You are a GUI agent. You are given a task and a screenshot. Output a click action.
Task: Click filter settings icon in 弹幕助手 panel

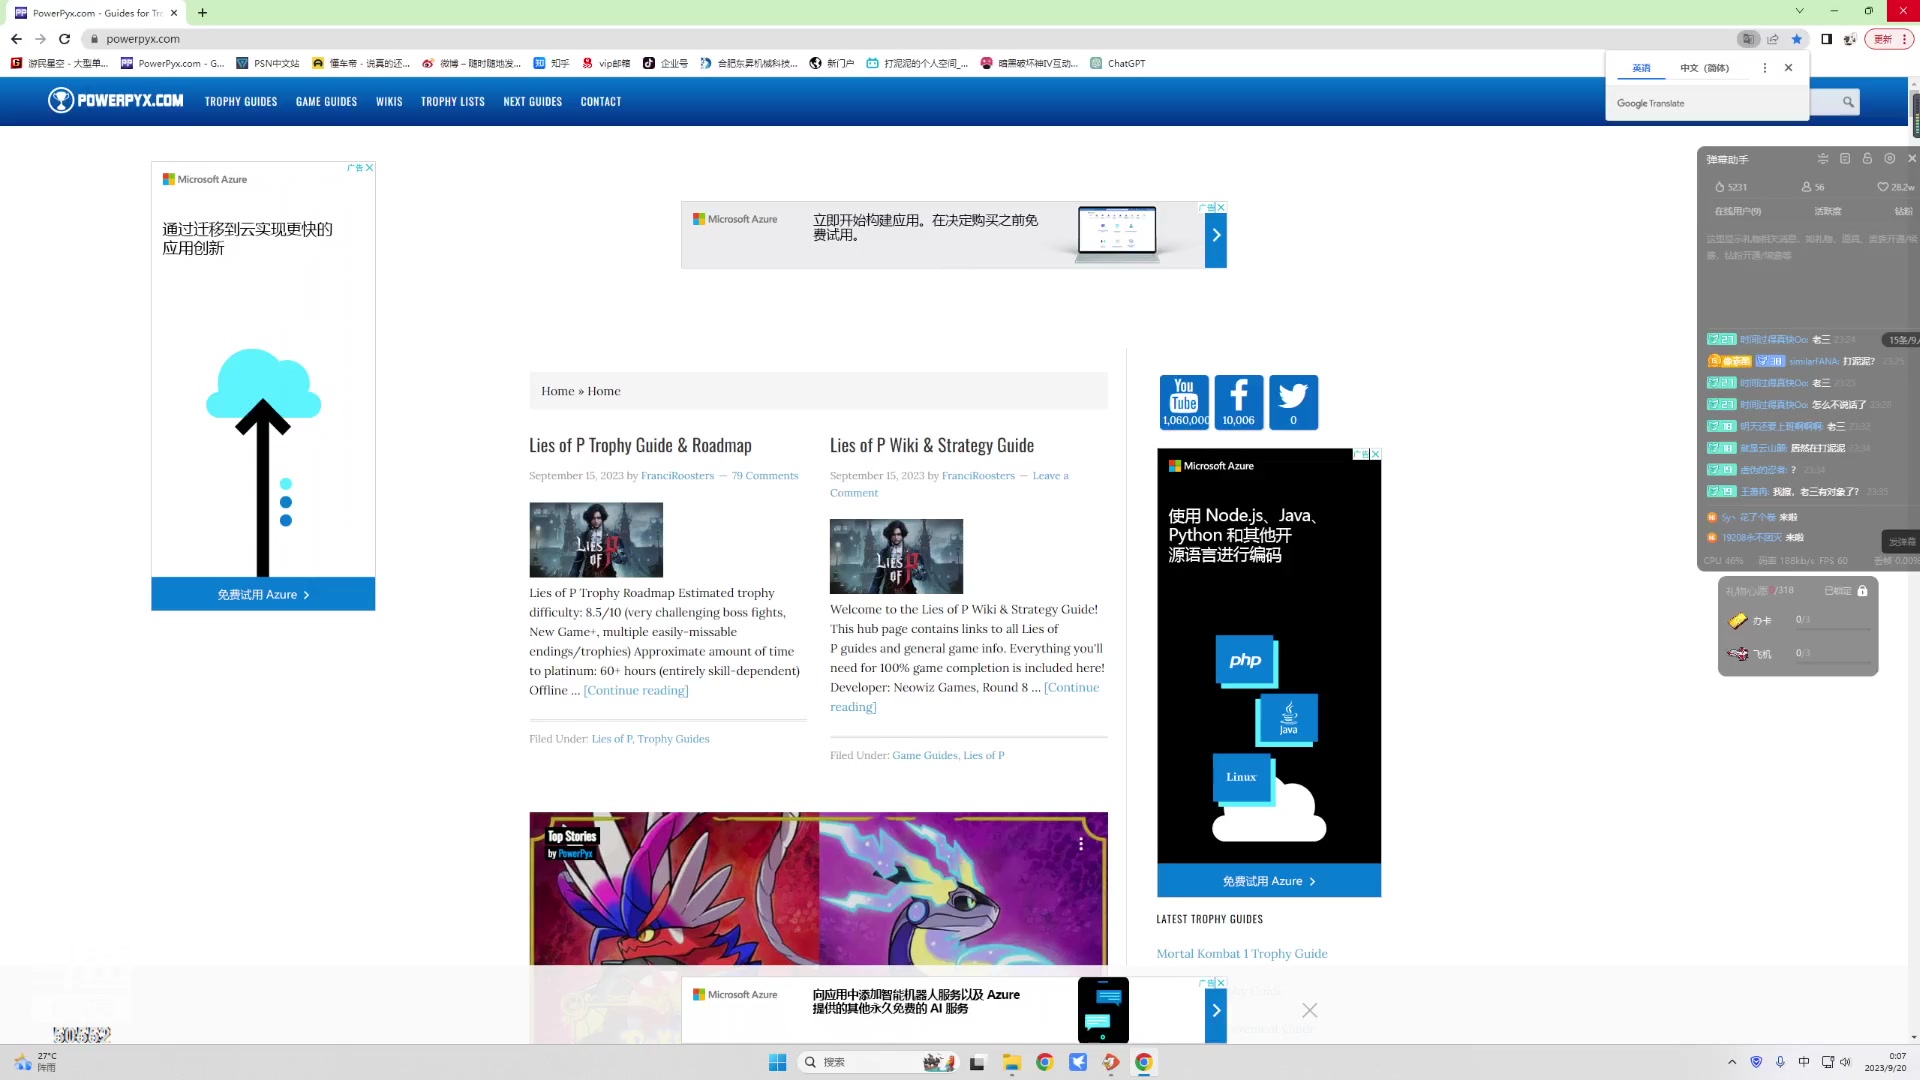point(1823,159)
